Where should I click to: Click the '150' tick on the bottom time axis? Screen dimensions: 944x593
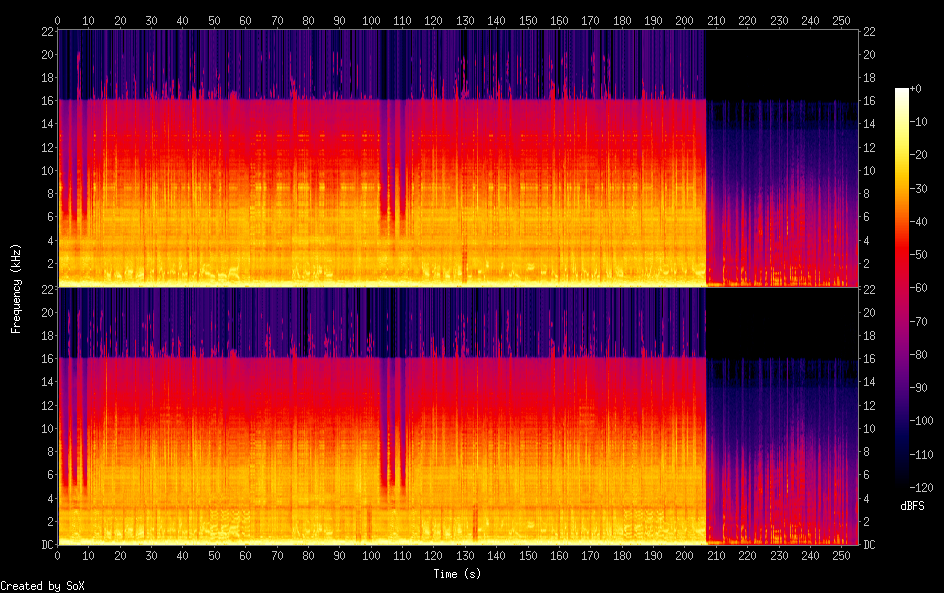pyautogui.click(x=528, y=556)
